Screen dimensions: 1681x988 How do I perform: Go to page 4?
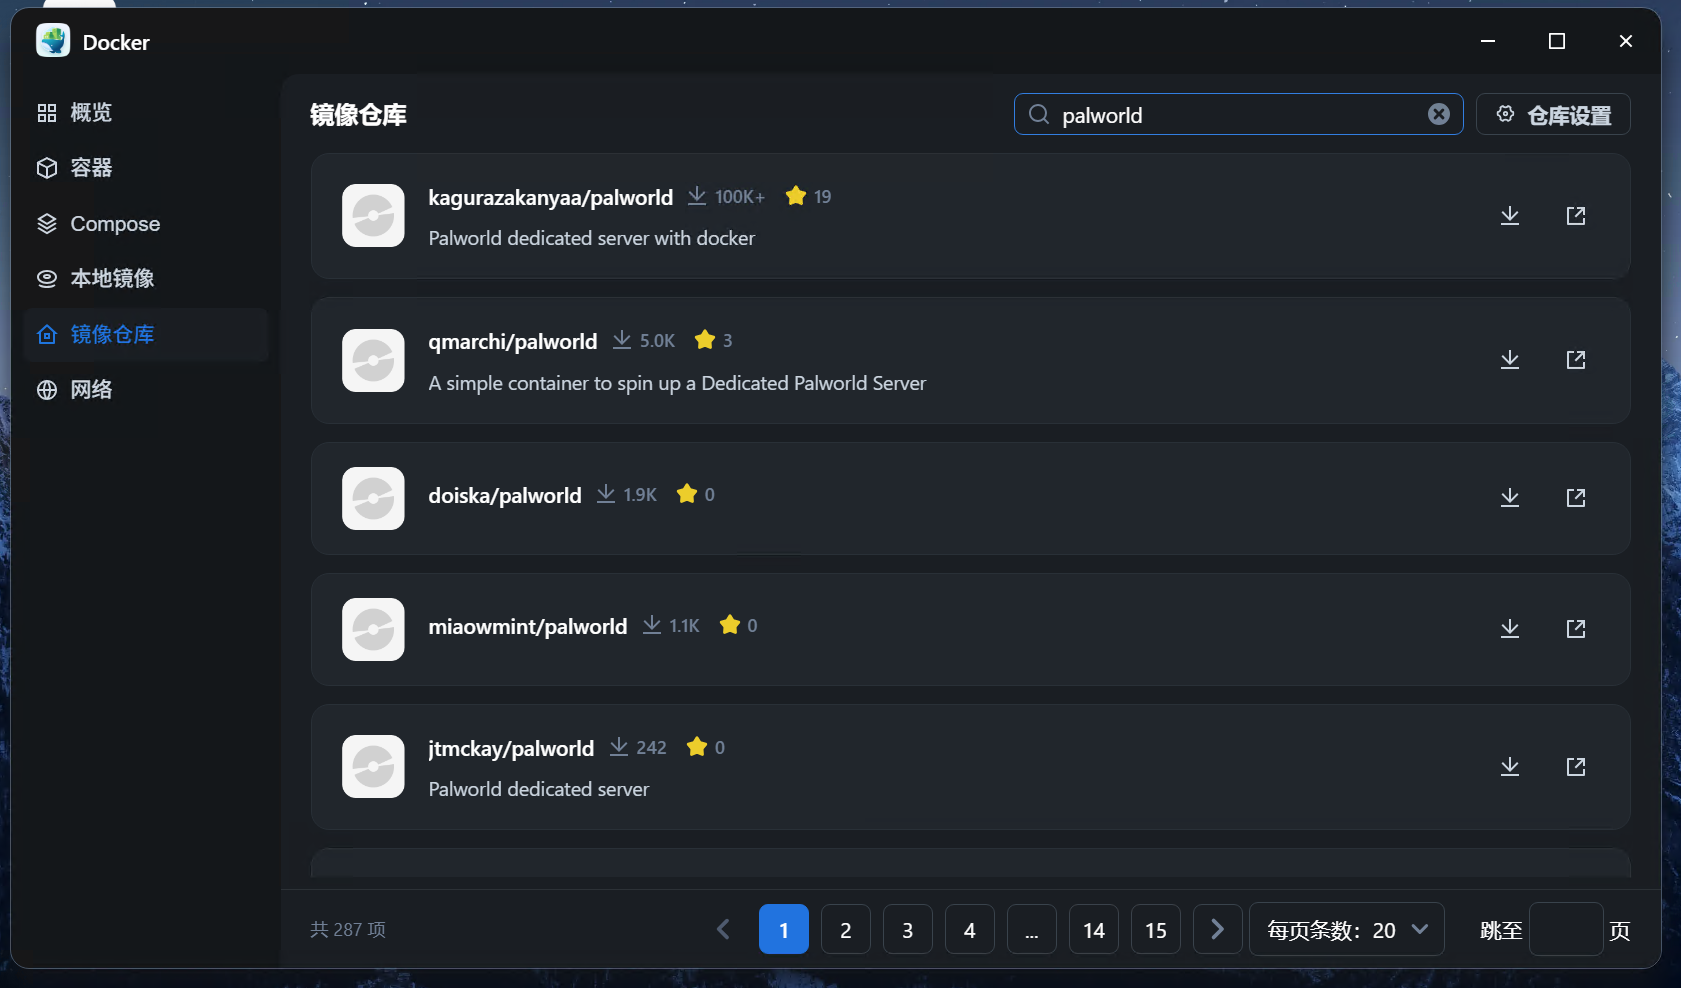[970, 930]
